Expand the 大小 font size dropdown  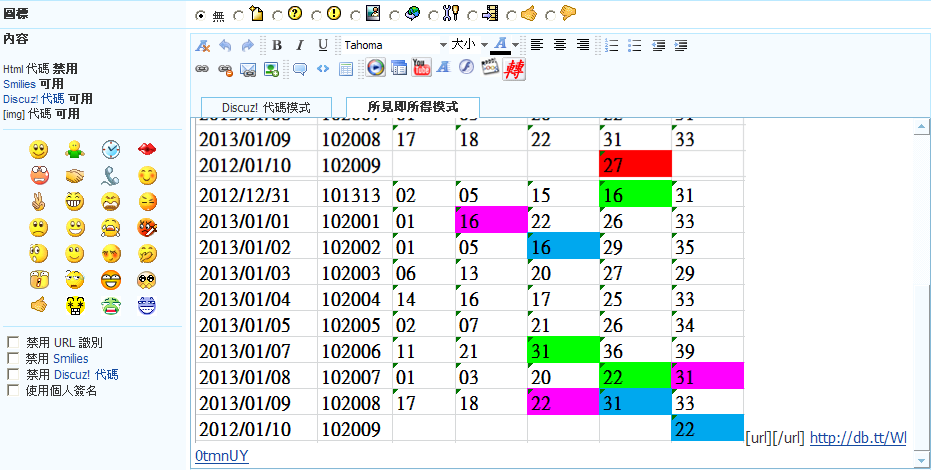[x=484, y=45]
